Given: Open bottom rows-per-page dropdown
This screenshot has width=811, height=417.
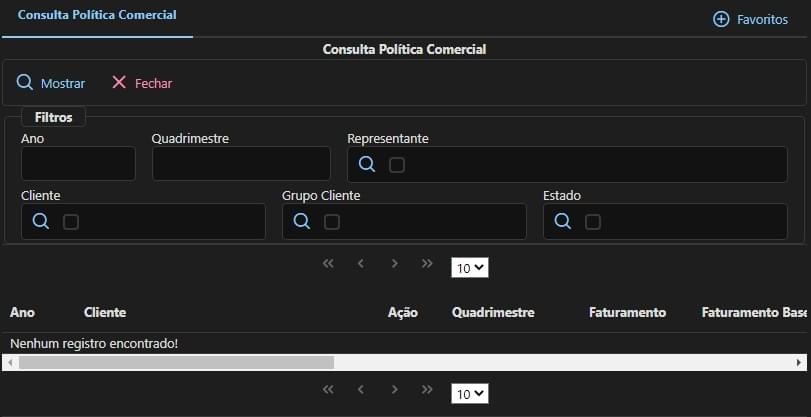Looking at the screenshot, I should (x=470, y=394).
